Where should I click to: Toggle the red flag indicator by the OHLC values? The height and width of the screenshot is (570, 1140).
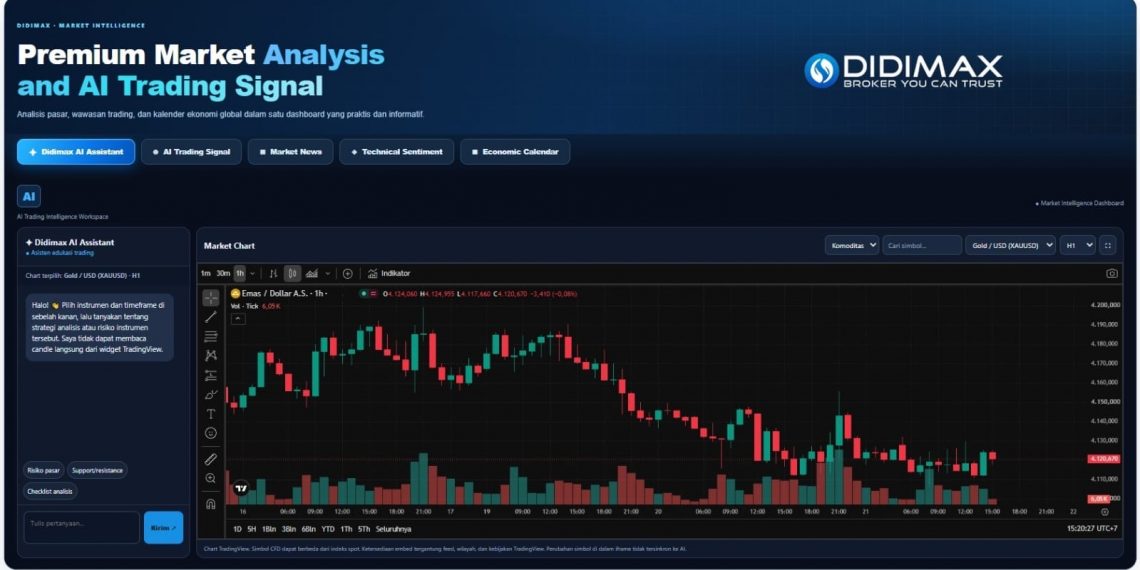tap(373, 294)
